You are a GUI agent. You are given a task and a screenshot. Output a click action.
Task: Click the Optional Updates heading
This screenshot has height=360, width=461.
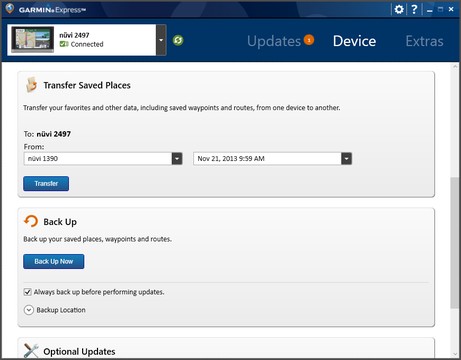[79, 352]
